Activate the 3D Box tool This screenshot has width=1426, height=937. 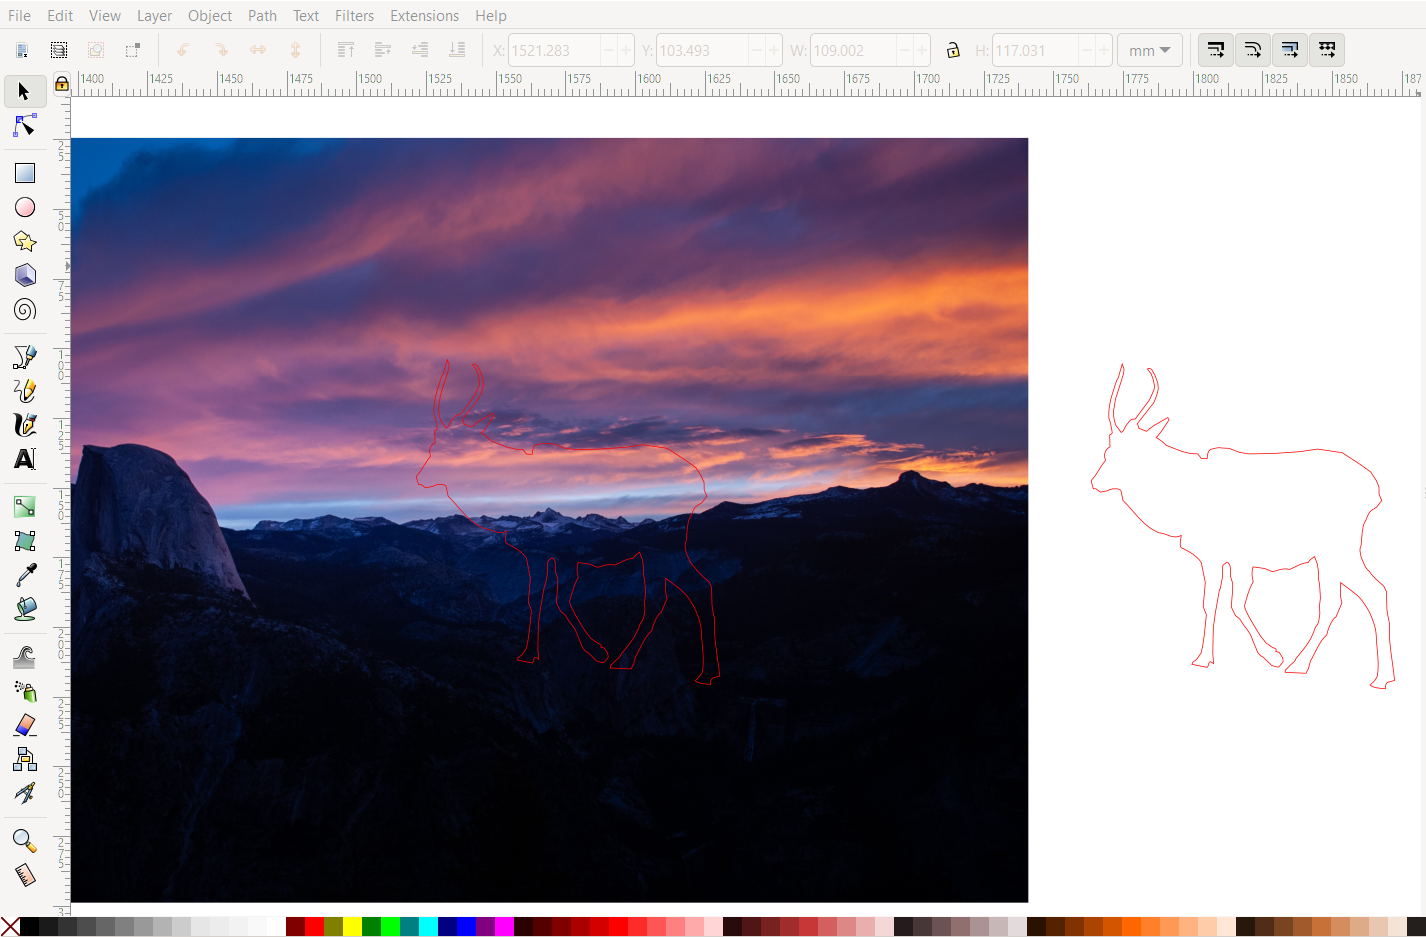(25, 275)
